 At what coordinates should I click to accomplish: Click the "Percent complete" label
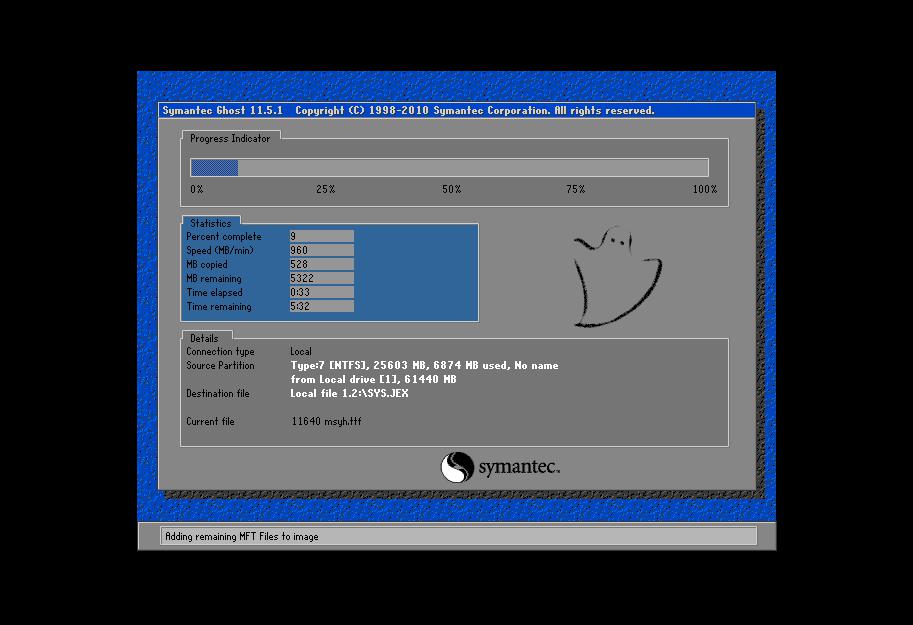[224, 236]
